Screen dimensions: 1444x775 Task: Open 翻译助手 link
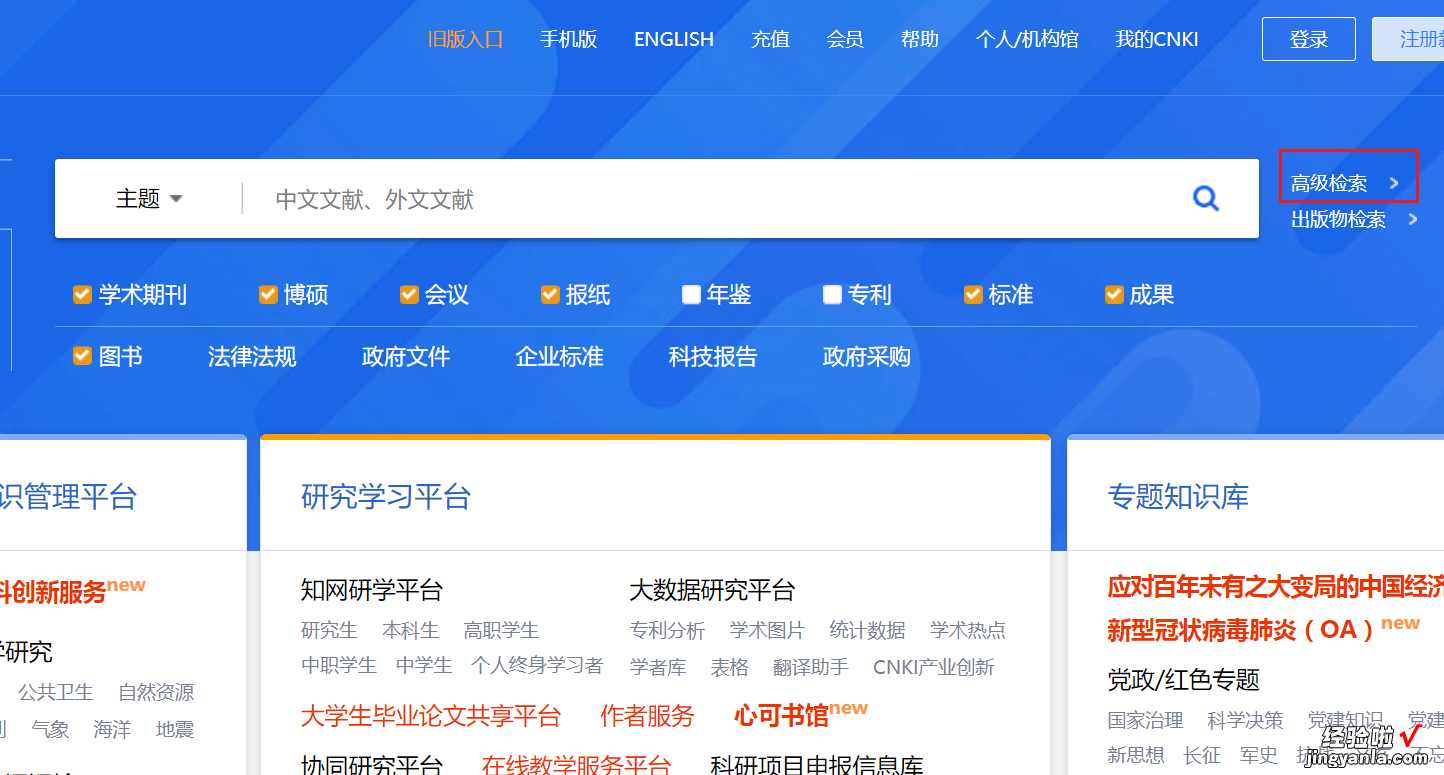811,667
